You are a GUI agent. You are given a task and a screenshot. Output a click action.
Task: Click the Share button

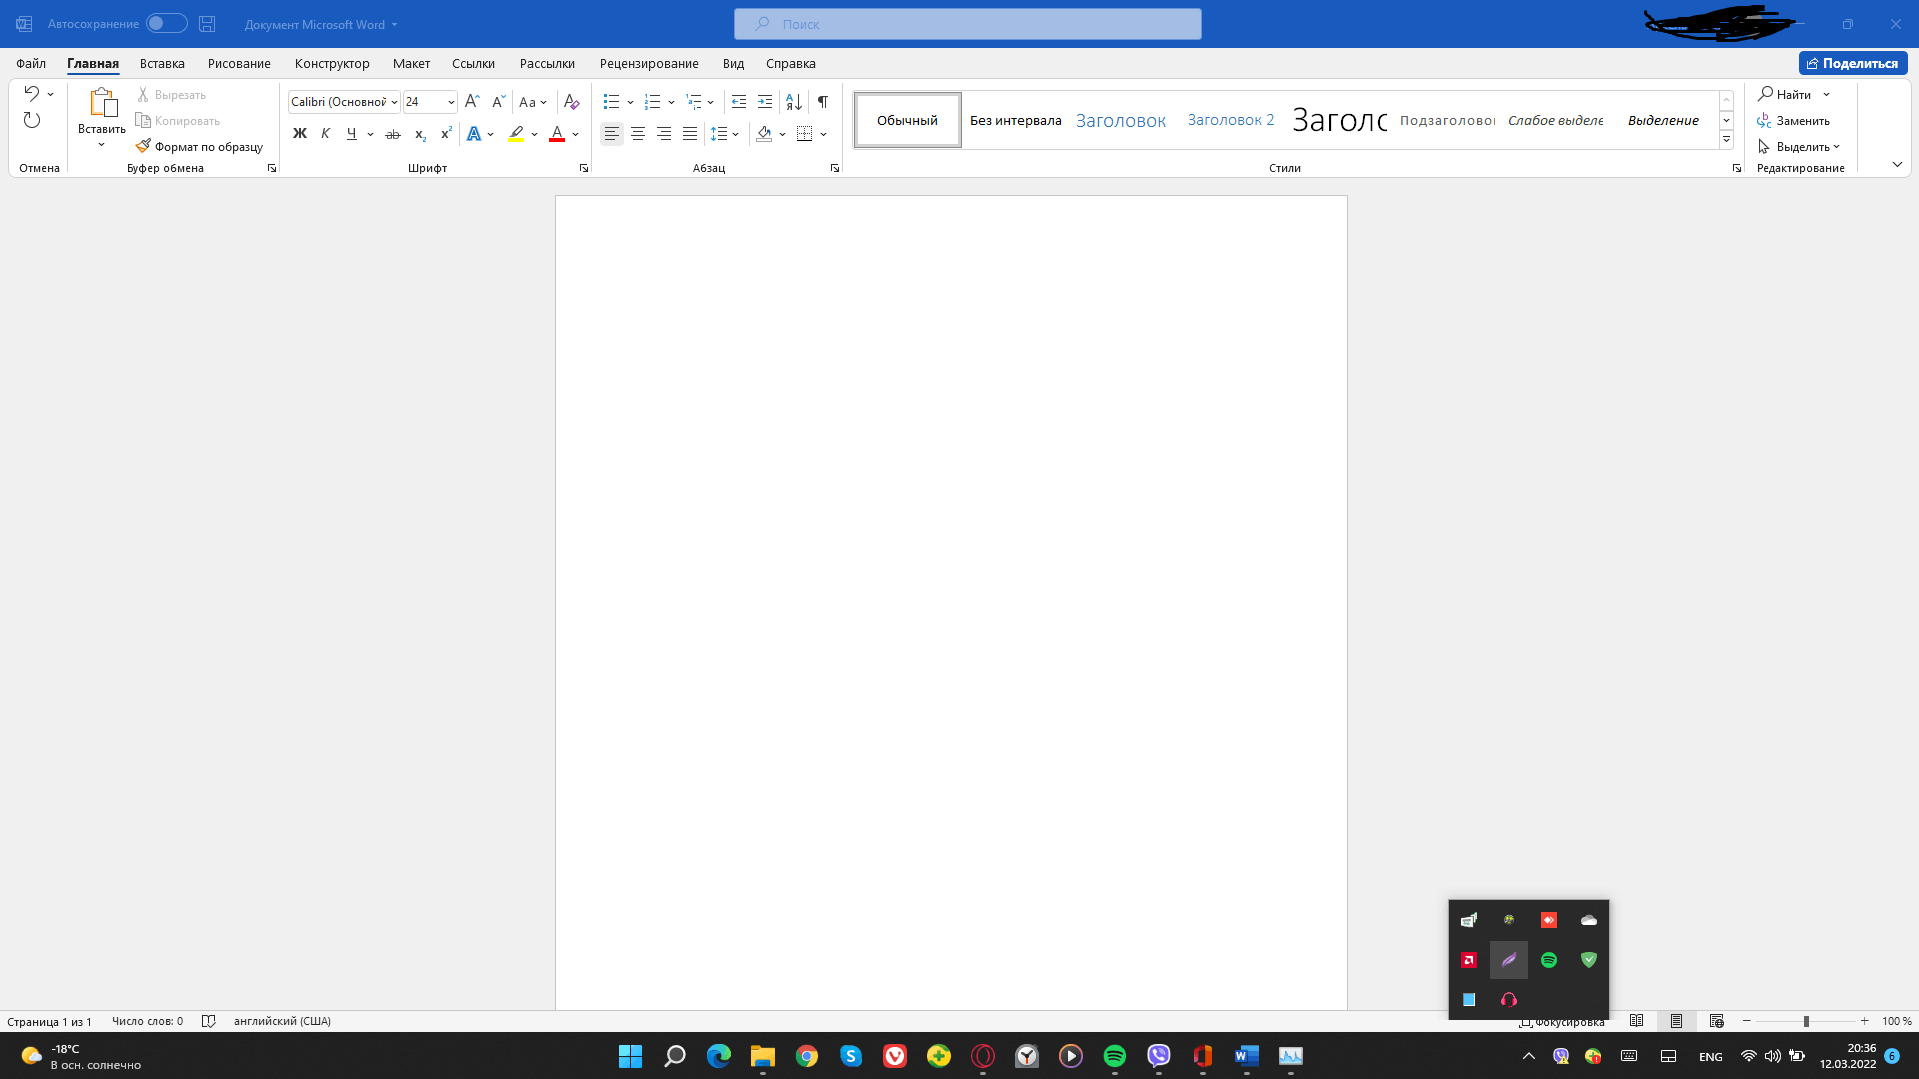[x=1852, y=63]
